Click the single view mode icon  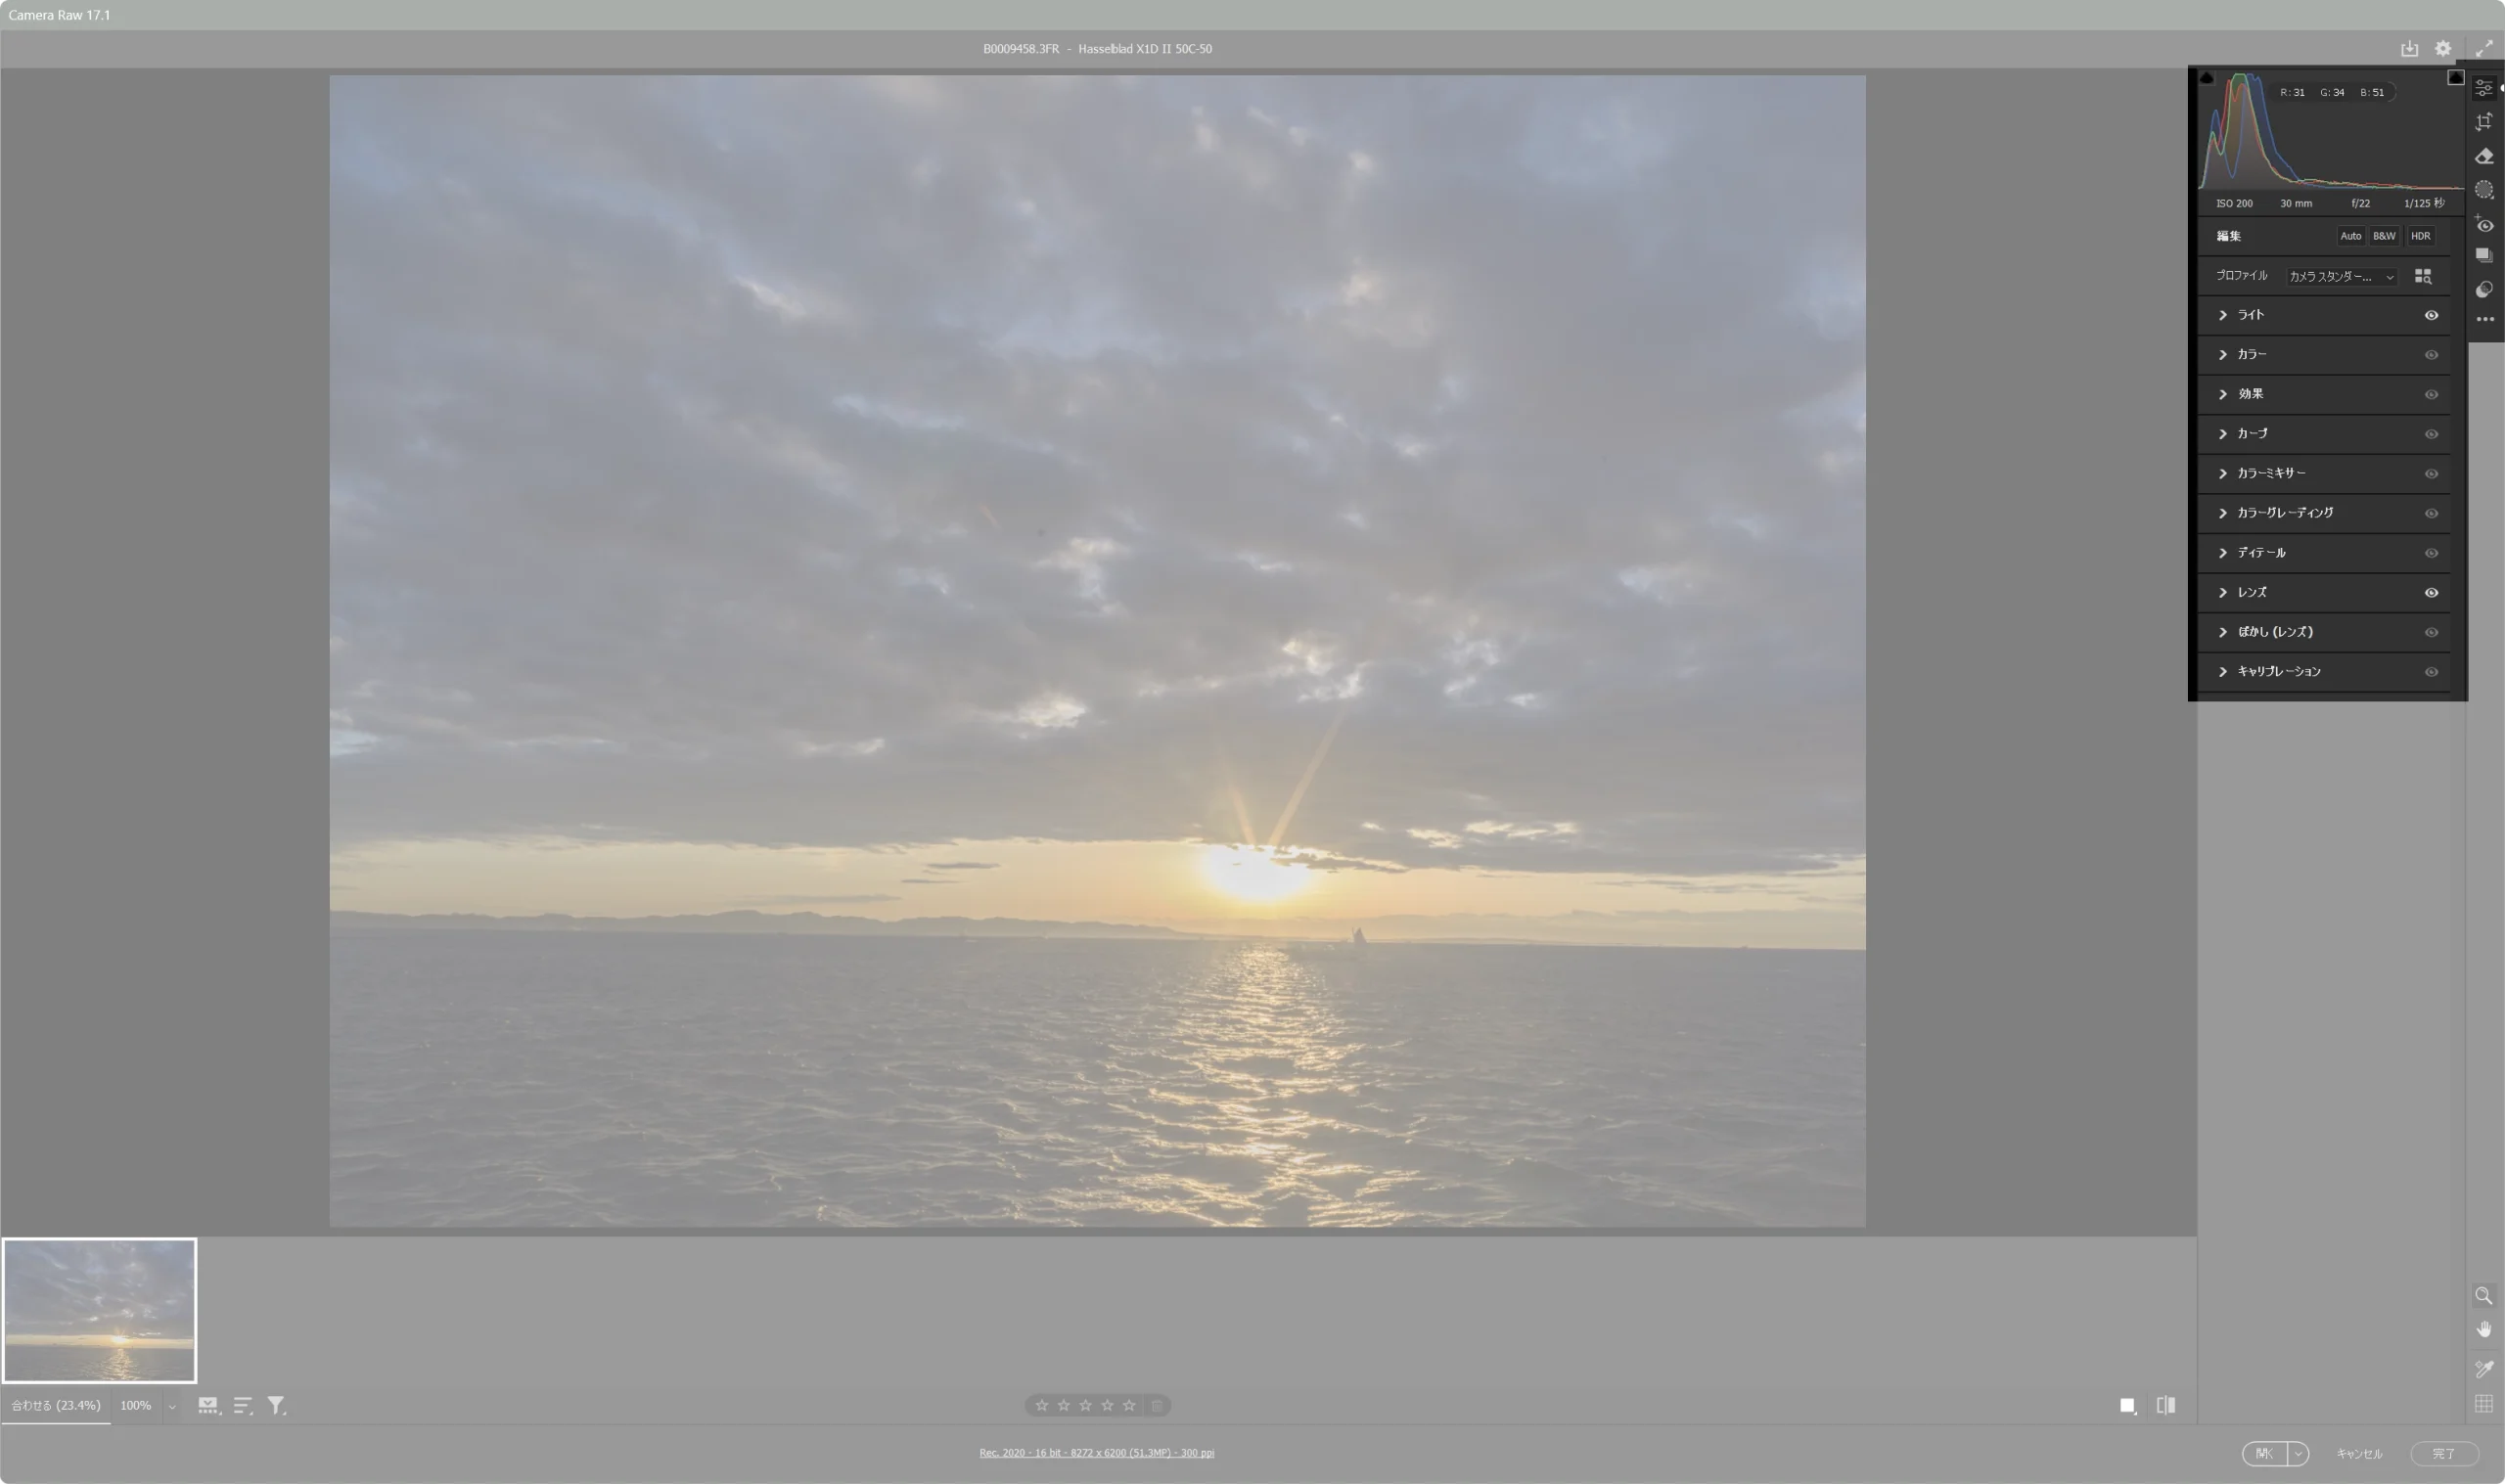2128,1406
